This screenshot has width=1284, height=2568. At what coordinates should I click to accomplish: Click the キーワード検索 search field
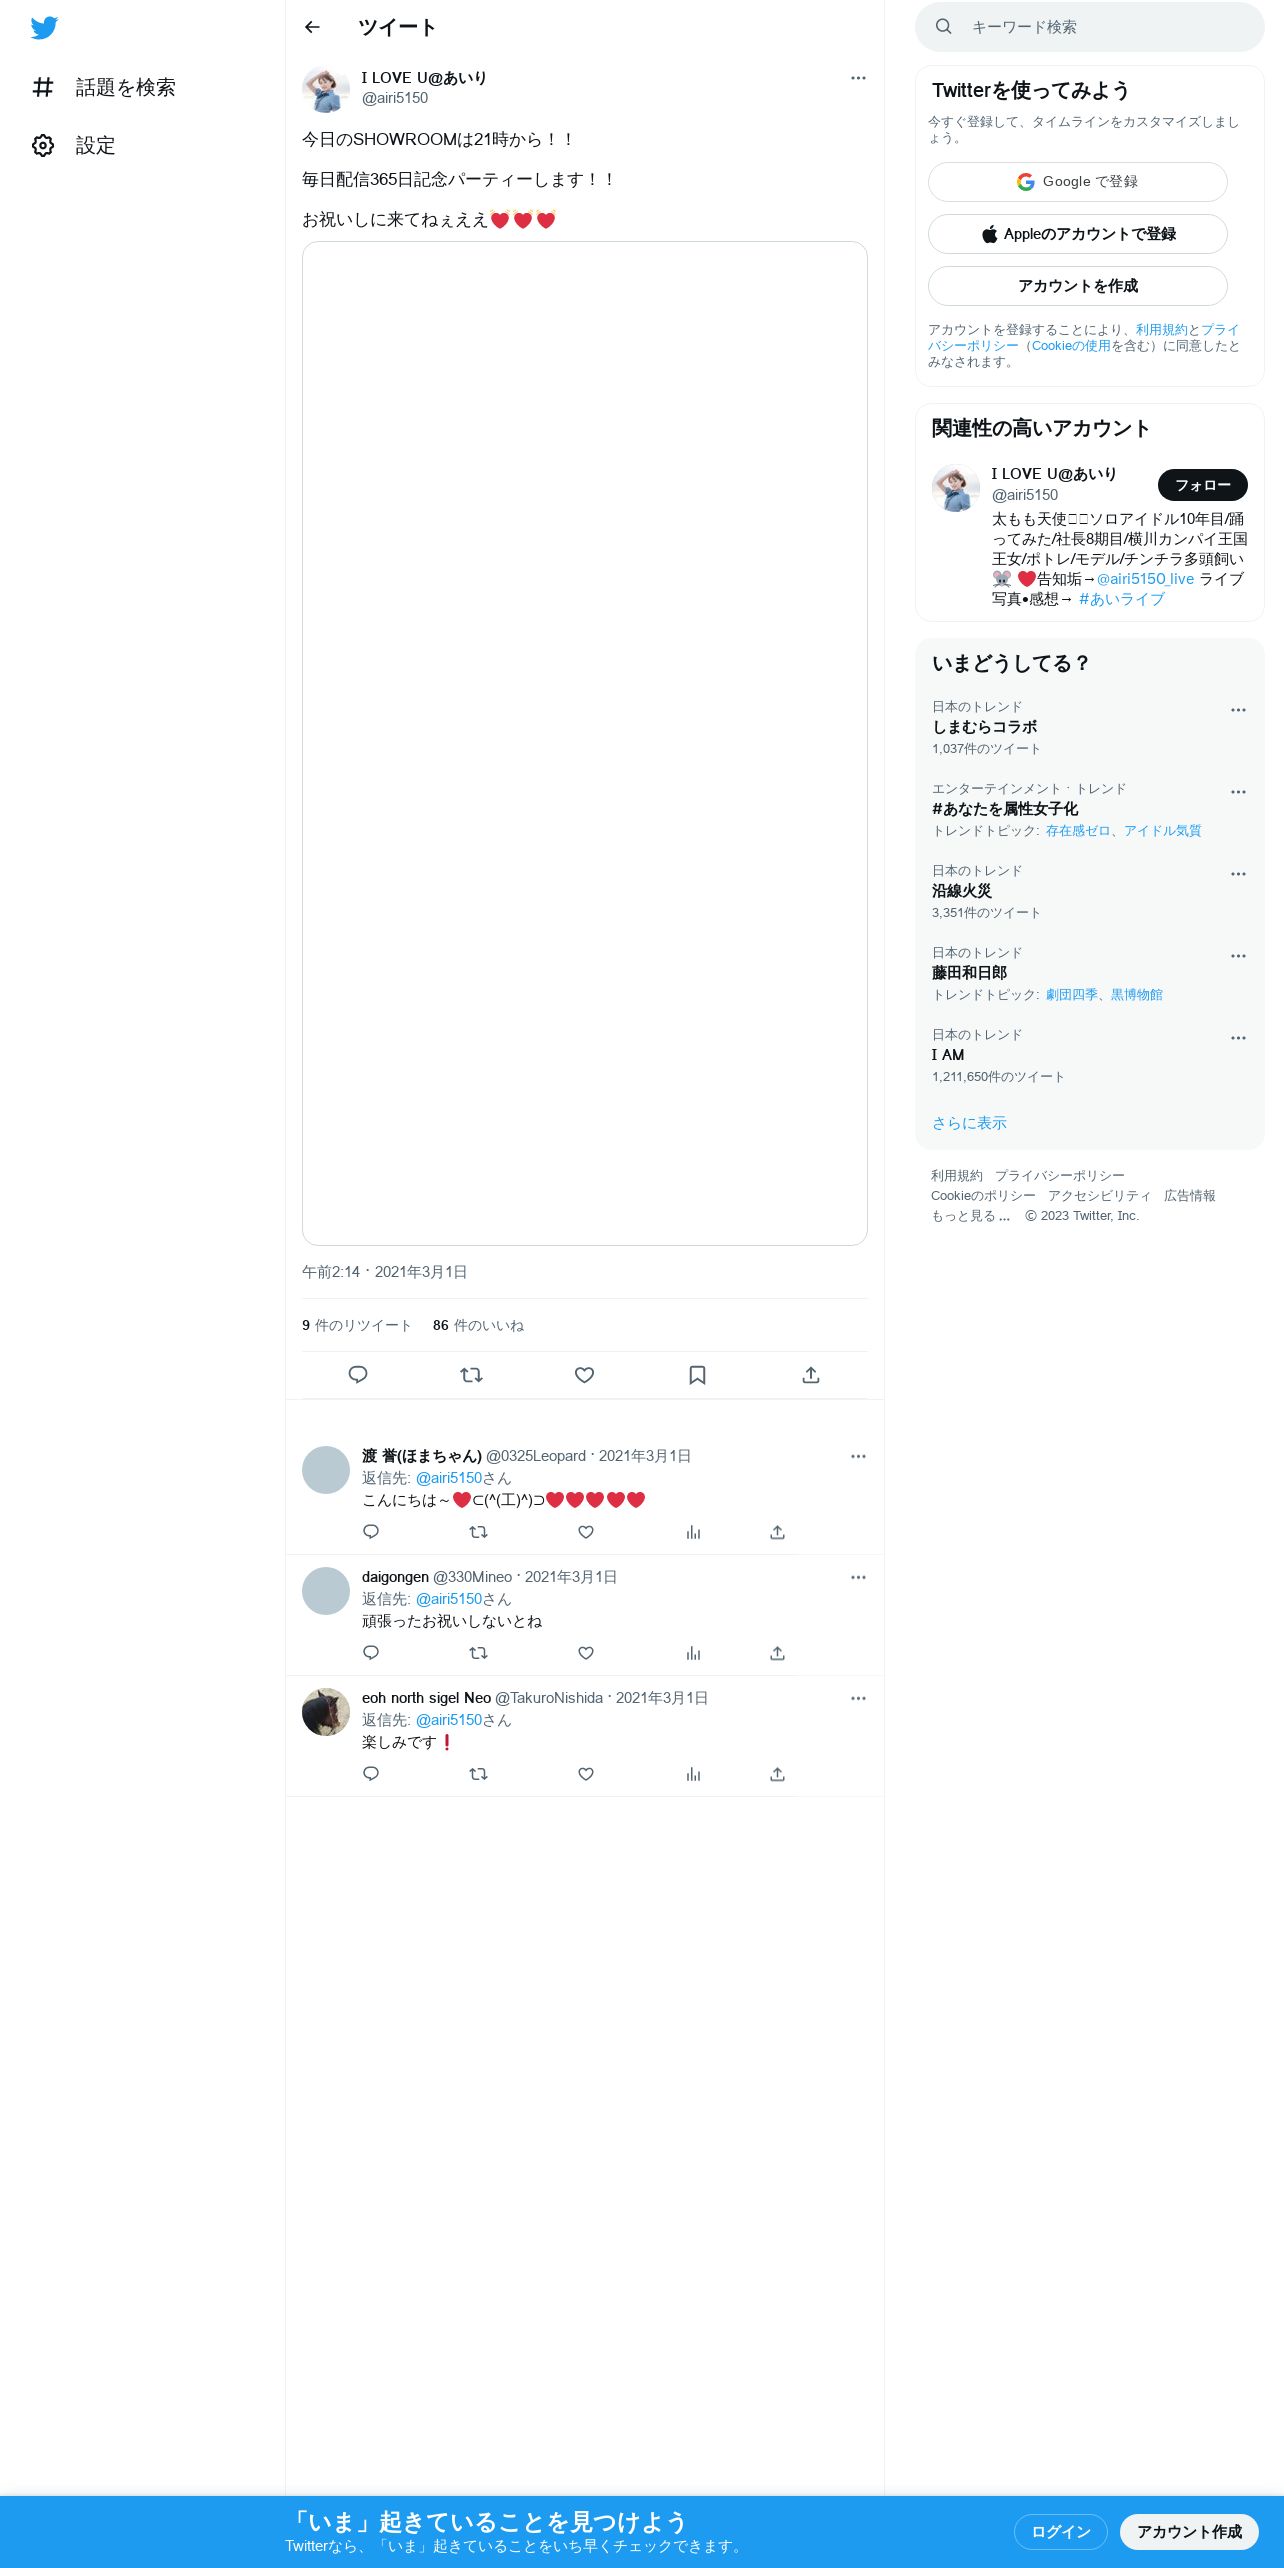coord(1090,27)
